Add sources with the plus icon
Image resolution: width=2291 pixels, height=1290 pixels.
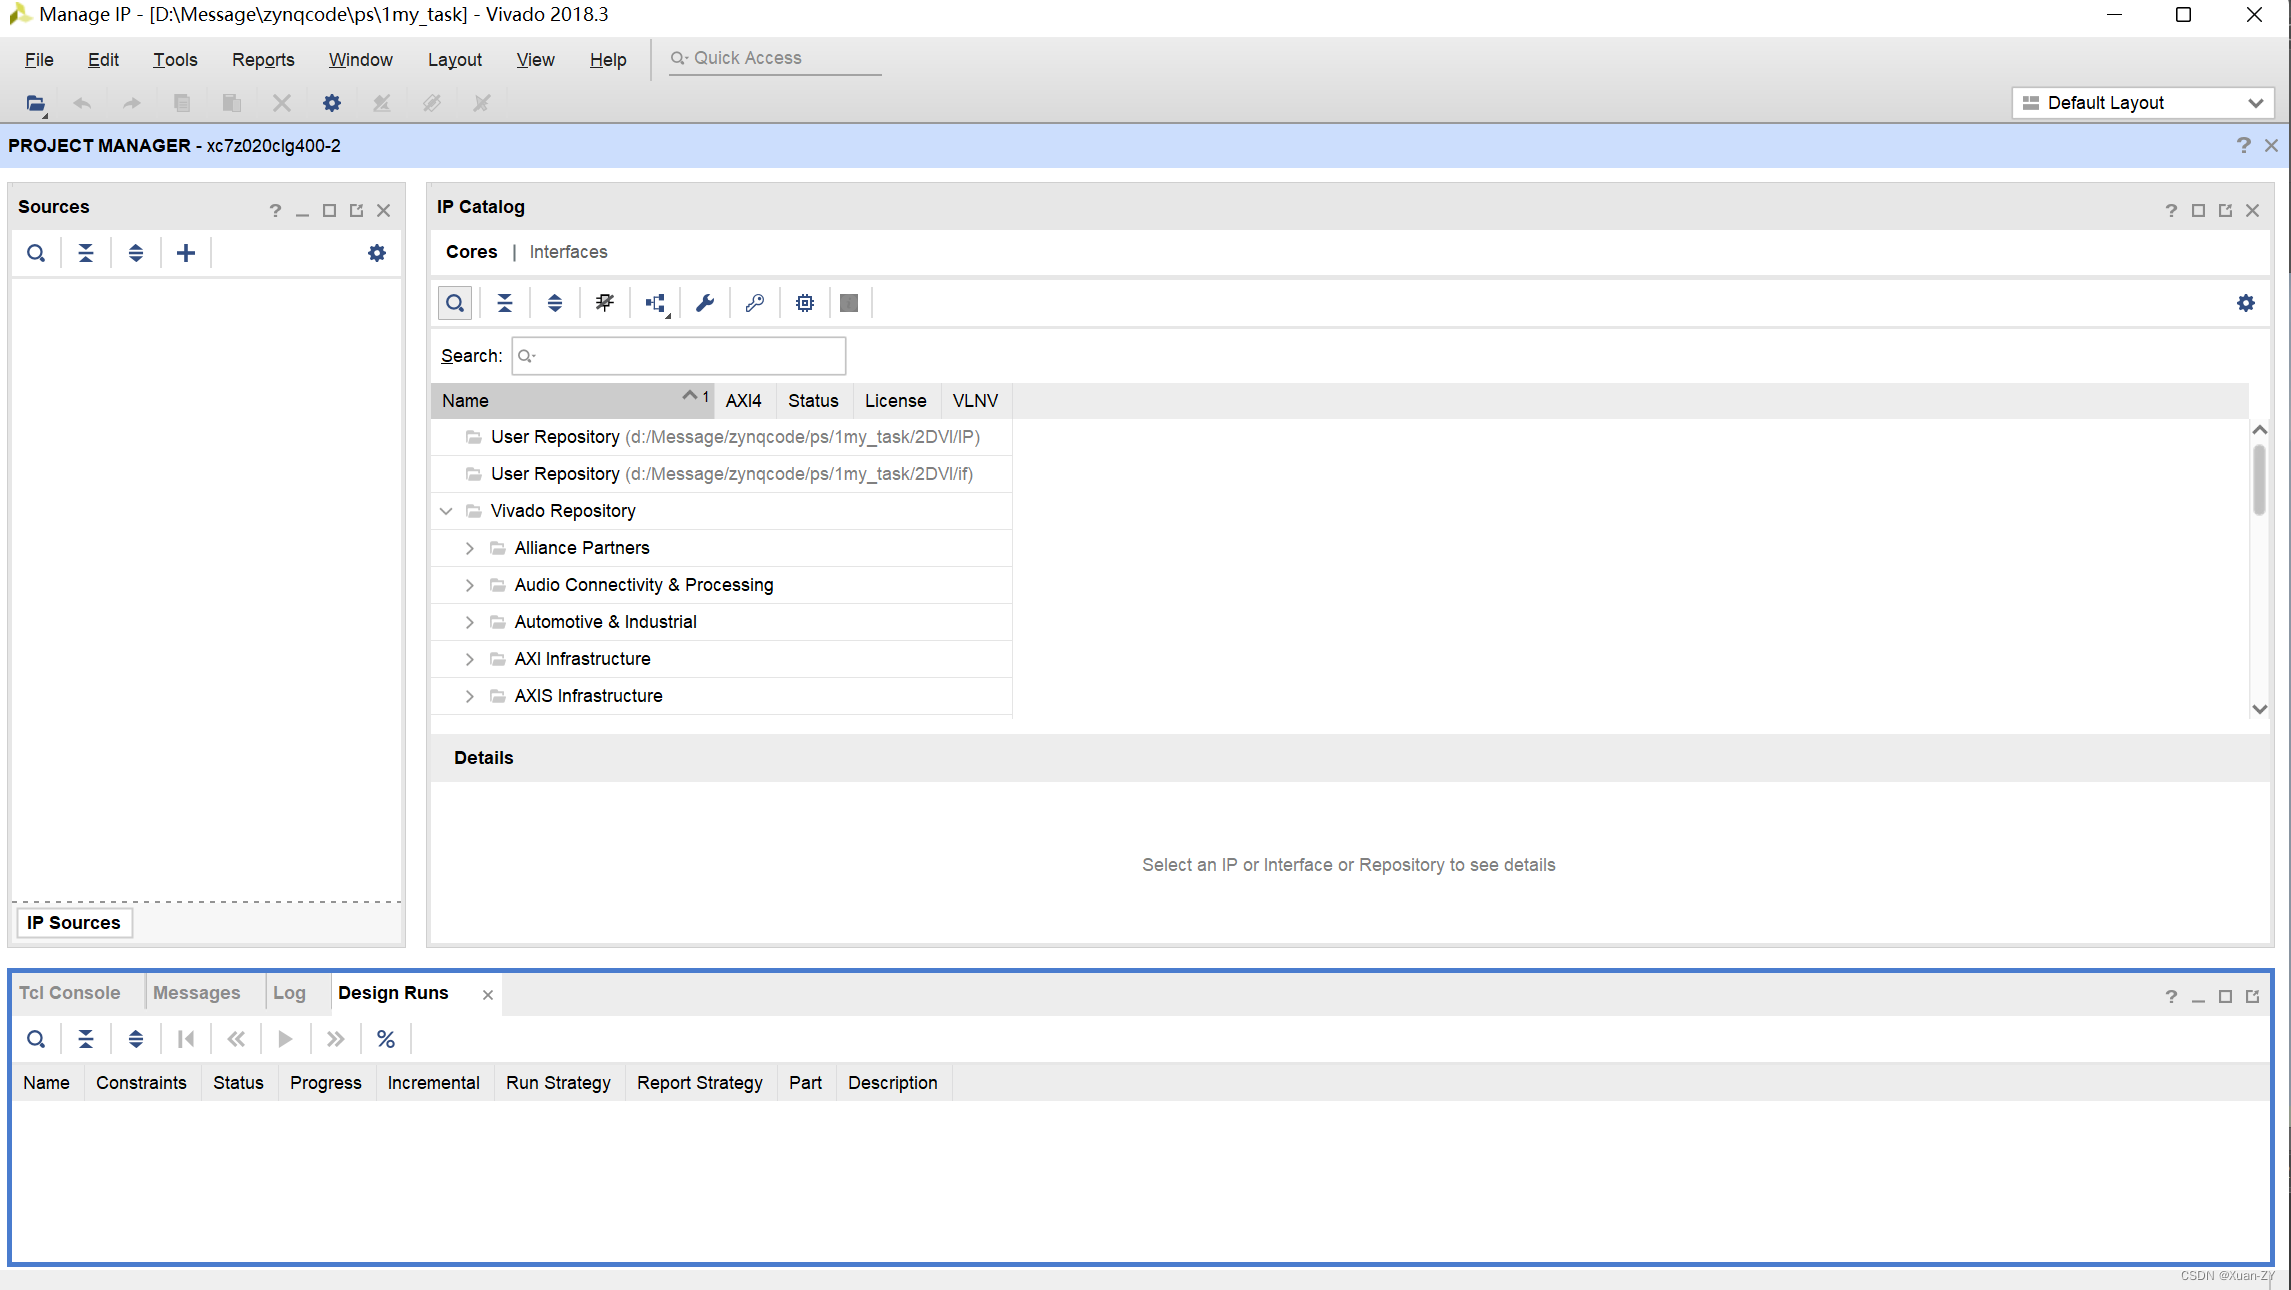[x=186, y=253]
